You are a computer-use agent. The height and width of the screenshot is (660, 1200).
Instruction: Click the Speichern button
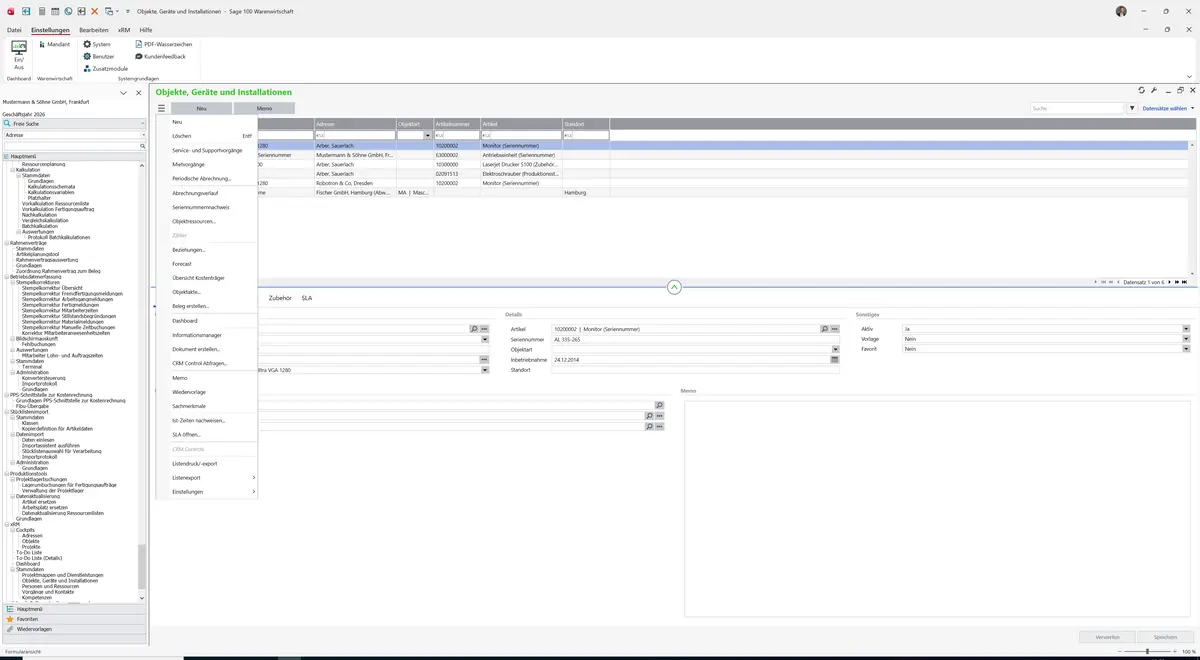pyautogui.click(x=1165, y=637)
